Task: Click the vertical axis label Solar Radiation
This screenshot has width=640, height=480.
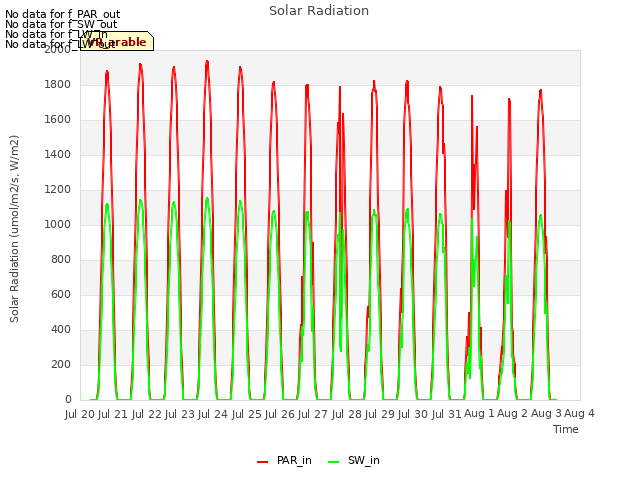Action: pyautogui.click(x=14, y=229)
